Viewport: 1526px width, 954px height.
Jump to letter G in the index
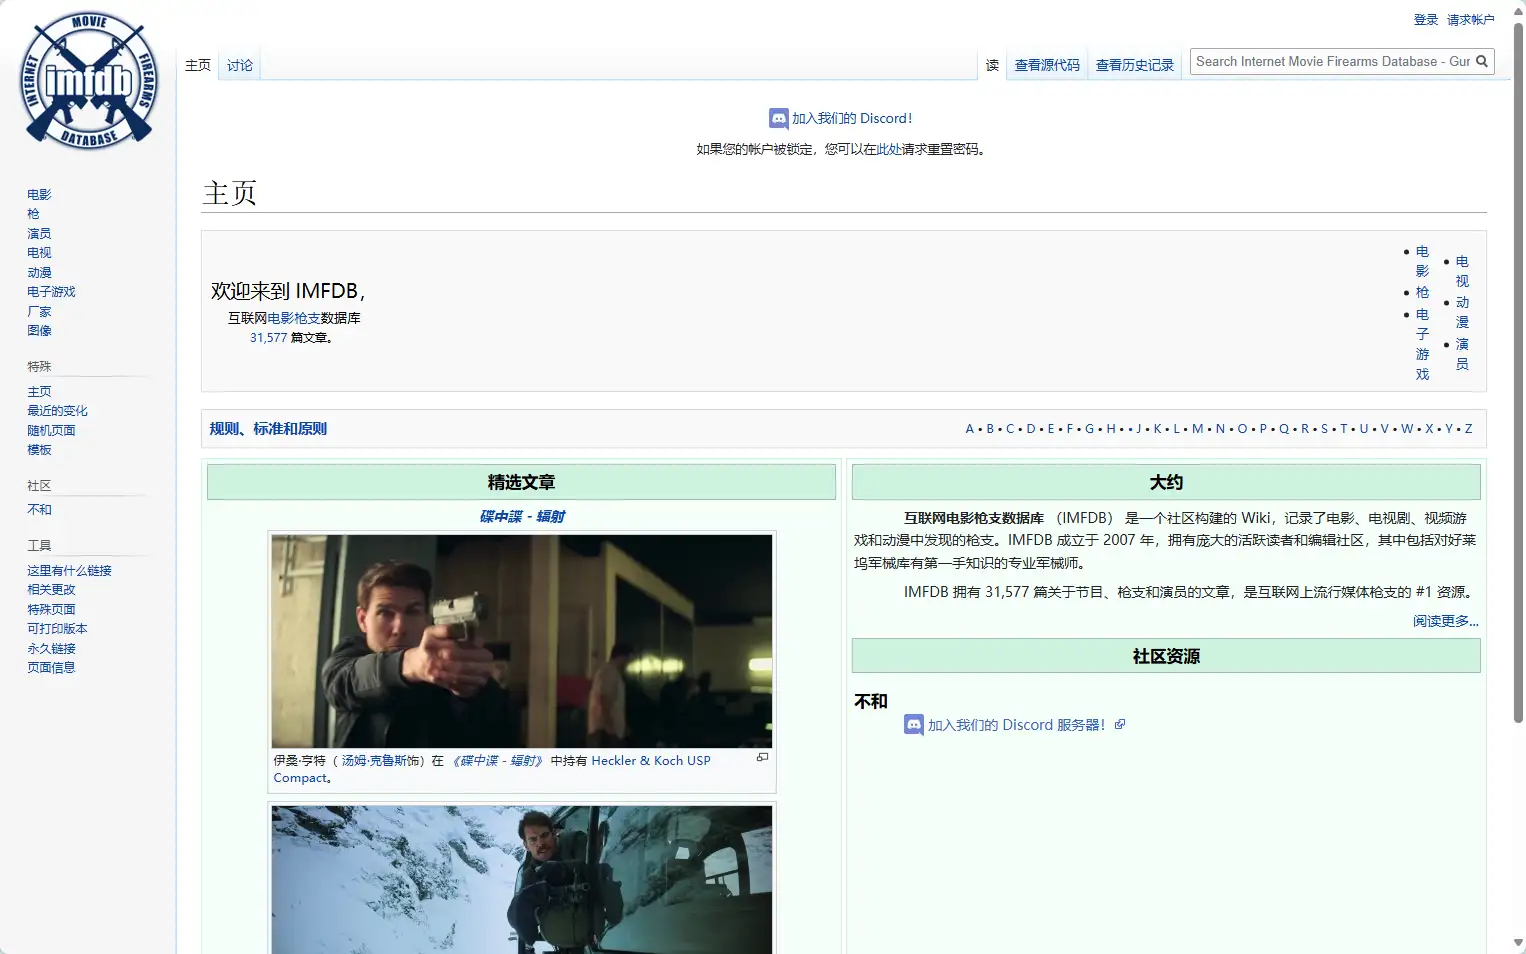(1089, 429)
